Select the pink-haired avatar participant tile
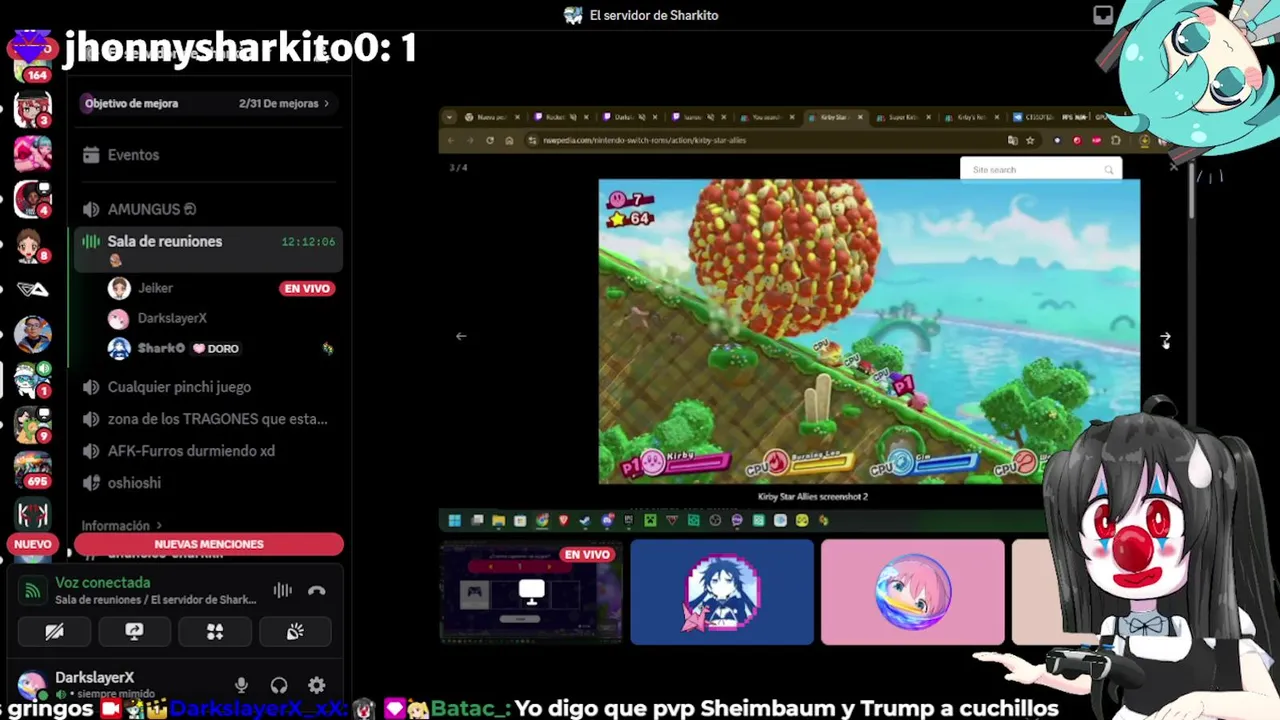Image resolution: width=1280 pixels, height=720 pixels. 913,592
